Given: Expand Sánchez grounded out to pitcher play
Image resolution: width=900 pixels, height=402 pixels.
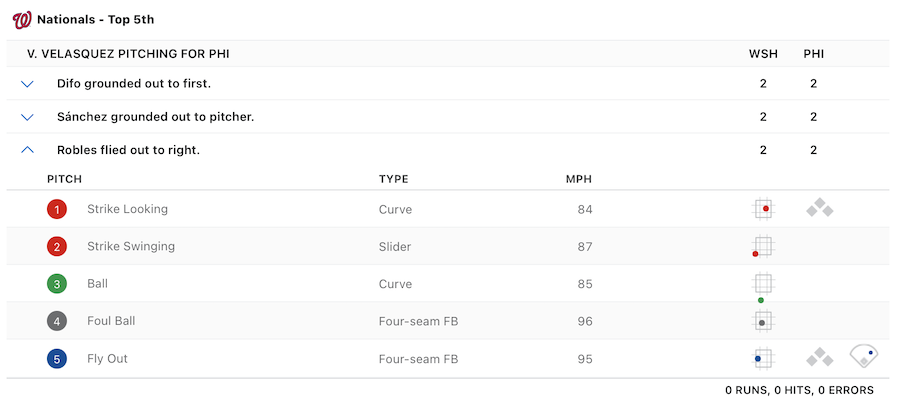Looking at the screenshot, I should (x=27, y=117).
